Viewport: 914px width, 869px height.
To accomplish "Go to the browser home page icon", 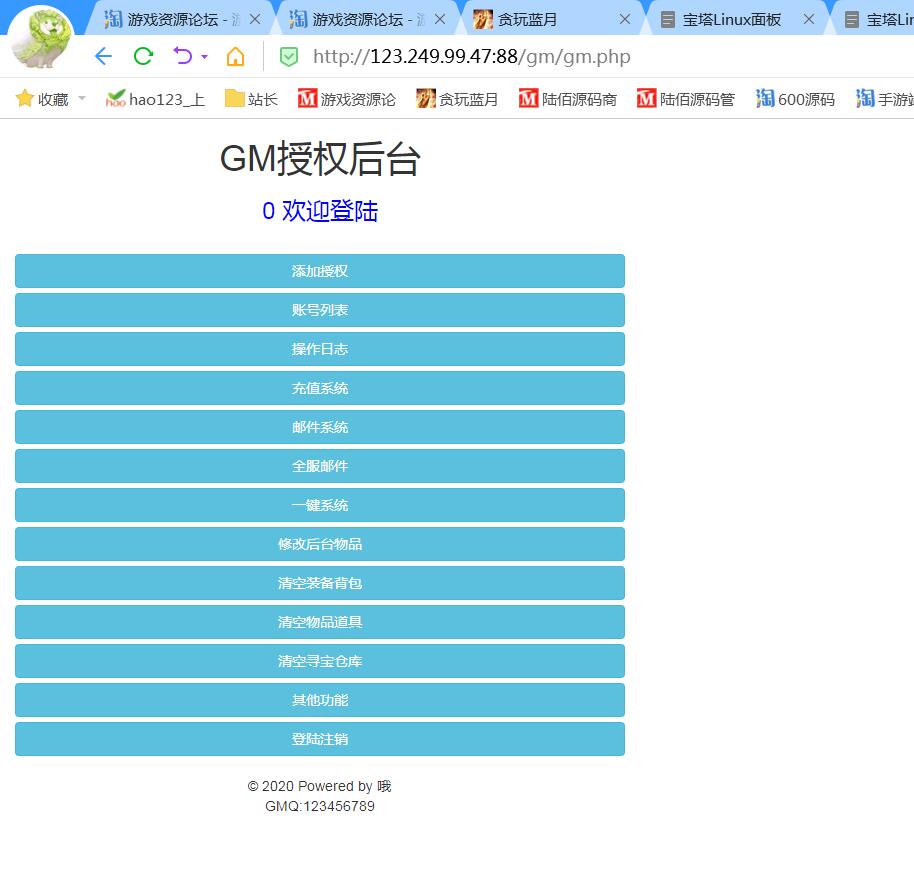I will click(x=235, y=56).
